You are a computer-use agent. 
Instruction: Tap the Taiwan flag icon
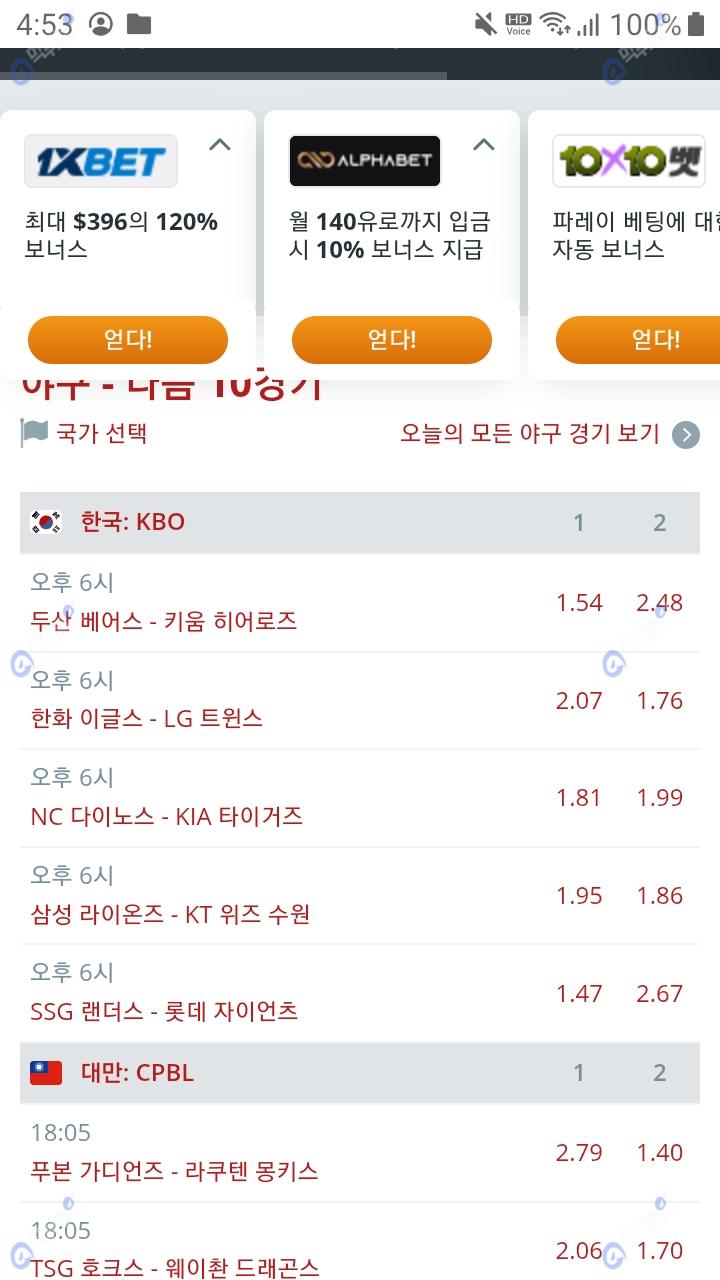[46, 1073]
